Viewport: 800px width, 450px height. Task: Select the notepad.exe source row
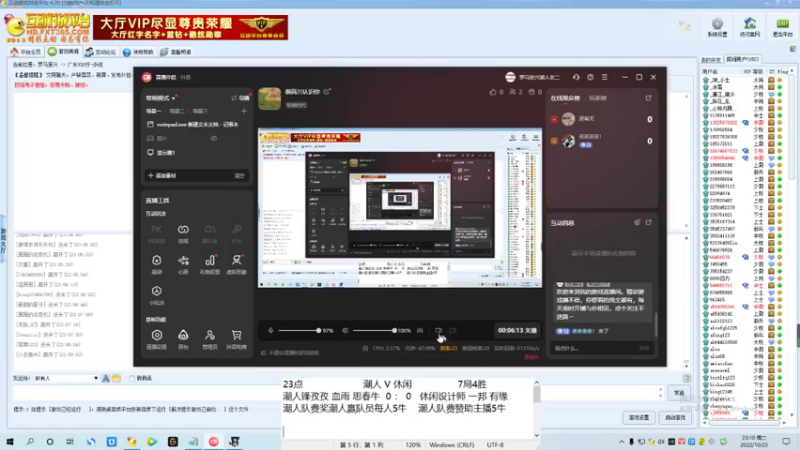click(x=196, y=124)
